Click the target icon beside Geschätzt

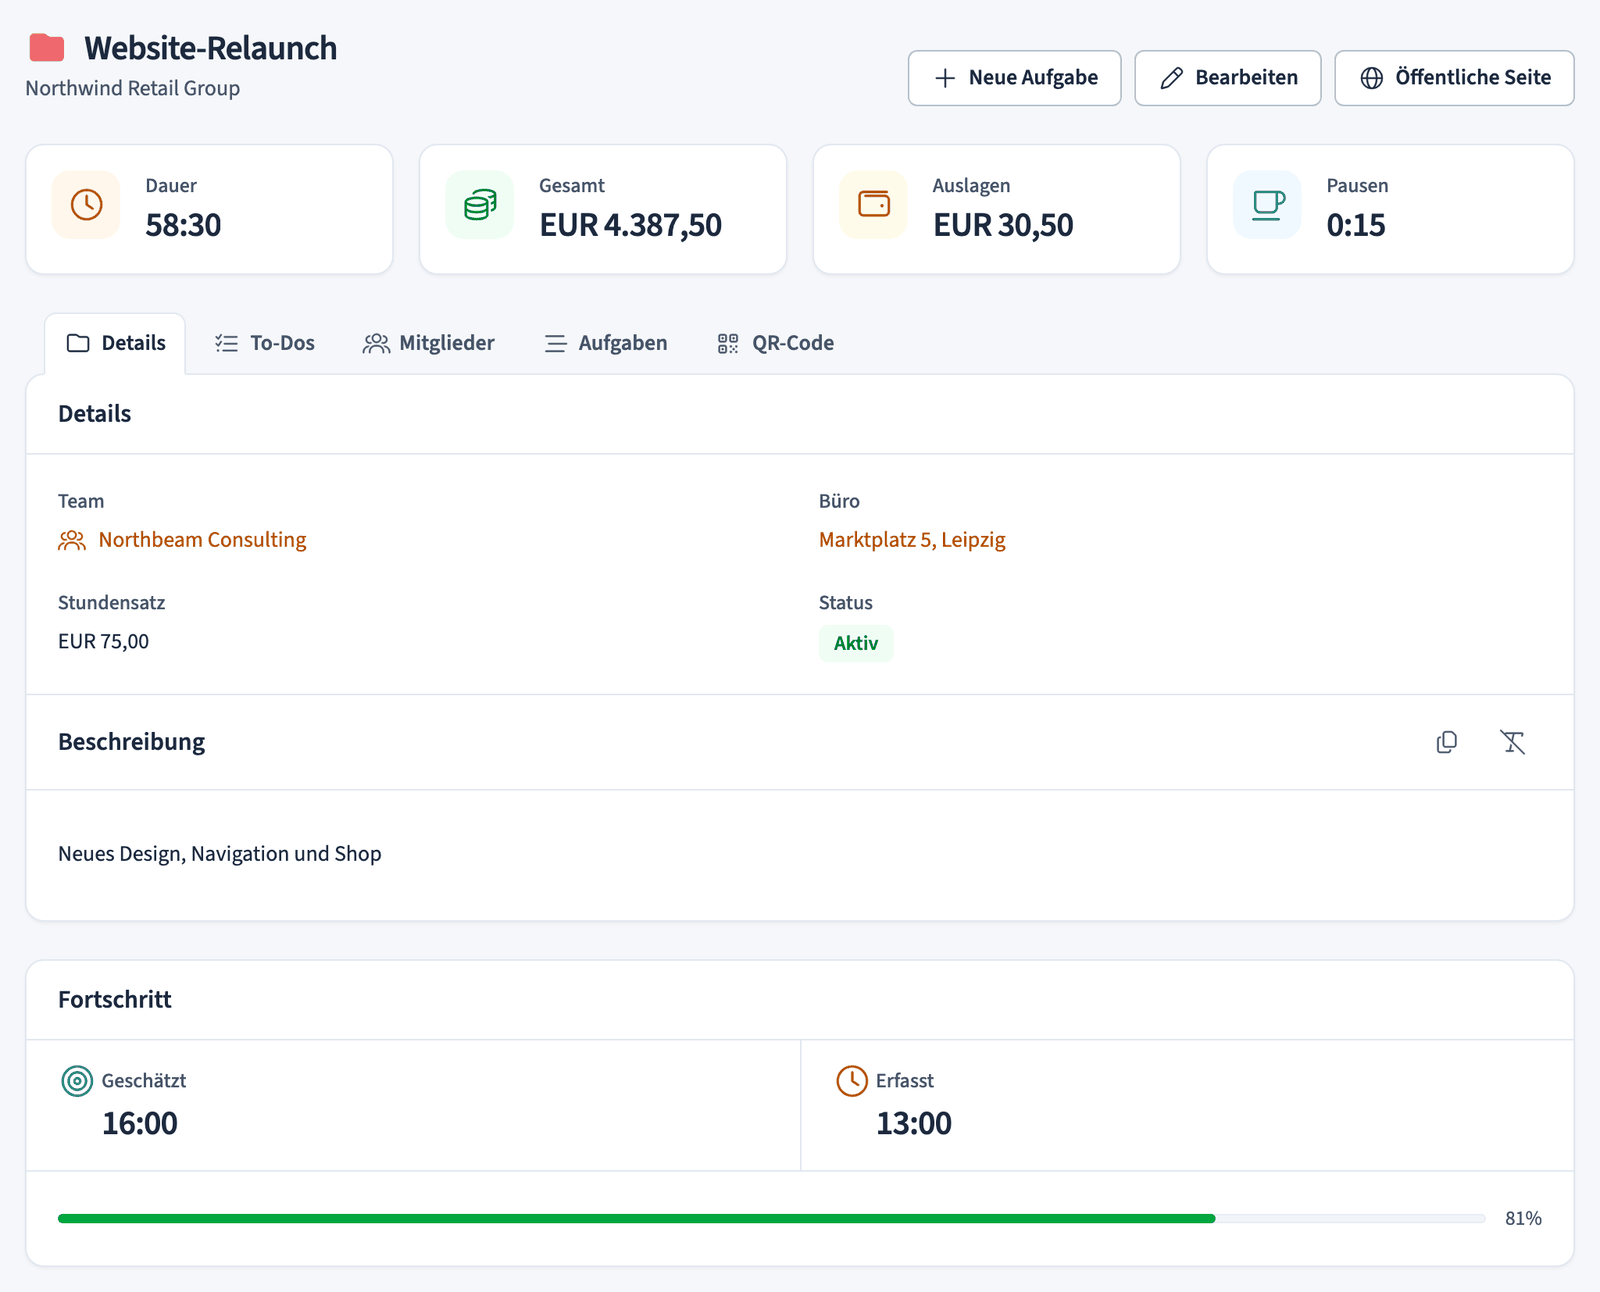pos(77,1081)
